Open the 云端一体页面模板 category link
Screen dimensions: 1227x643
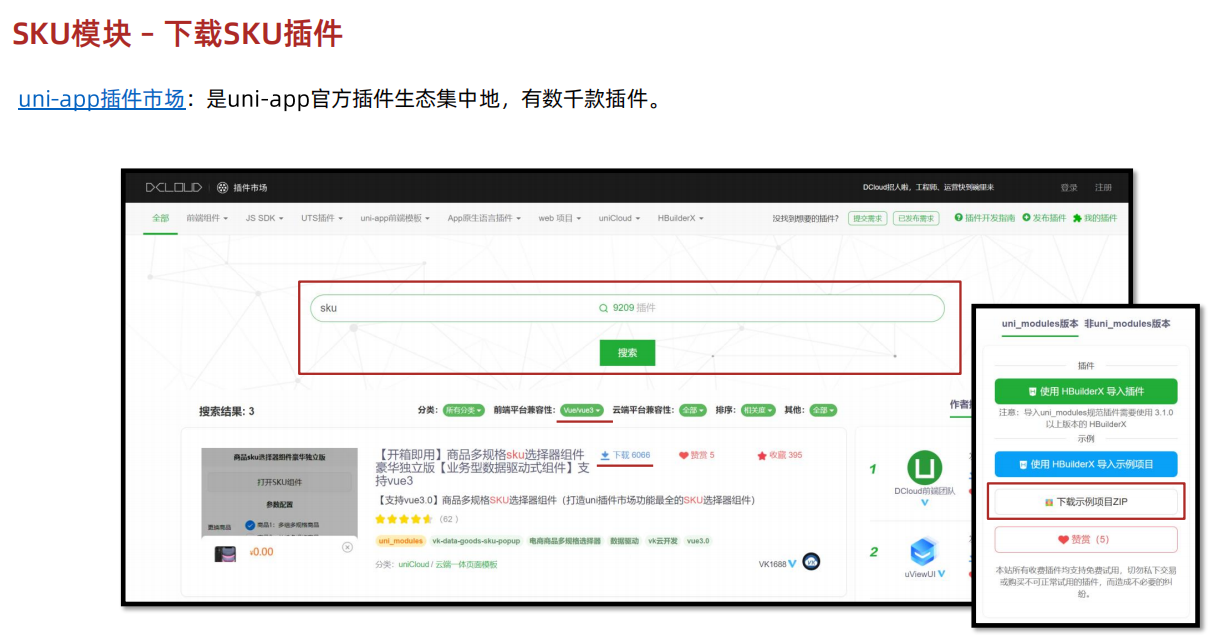[466, 564]
